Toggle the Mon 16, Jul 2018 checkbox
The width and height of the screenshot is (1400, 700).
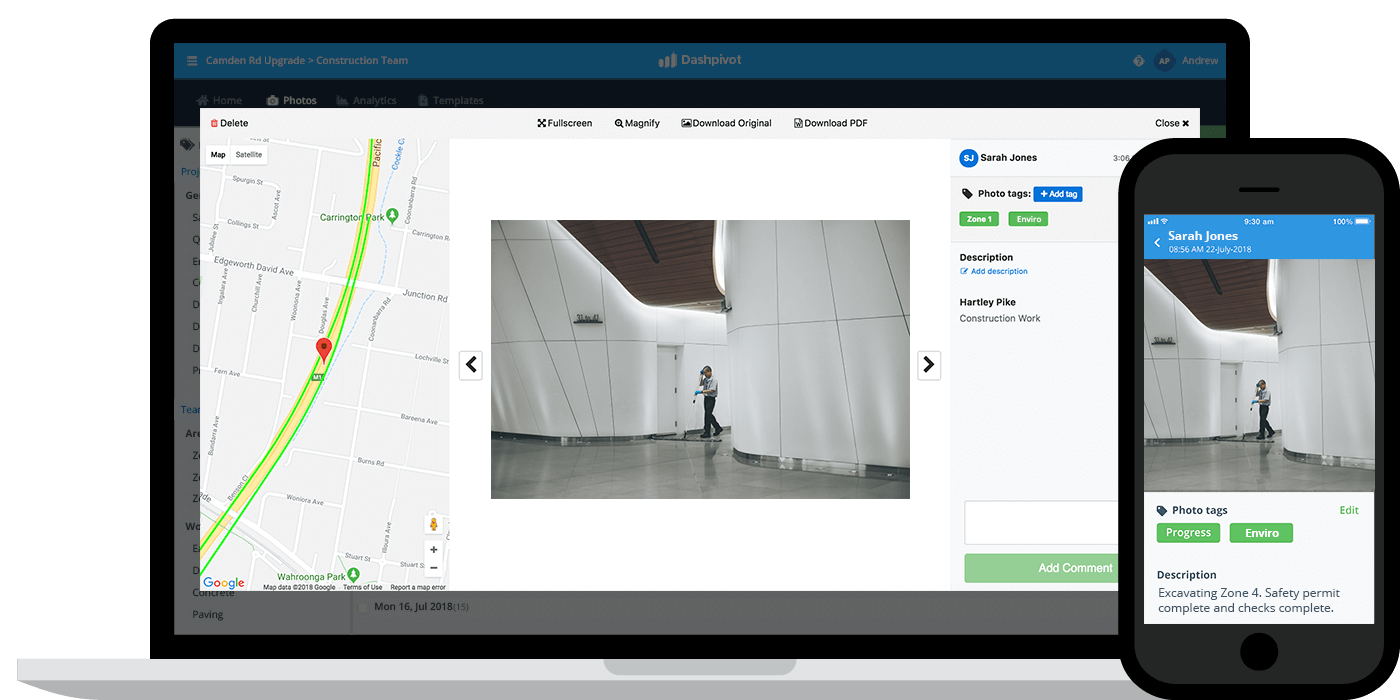point(364,607)
